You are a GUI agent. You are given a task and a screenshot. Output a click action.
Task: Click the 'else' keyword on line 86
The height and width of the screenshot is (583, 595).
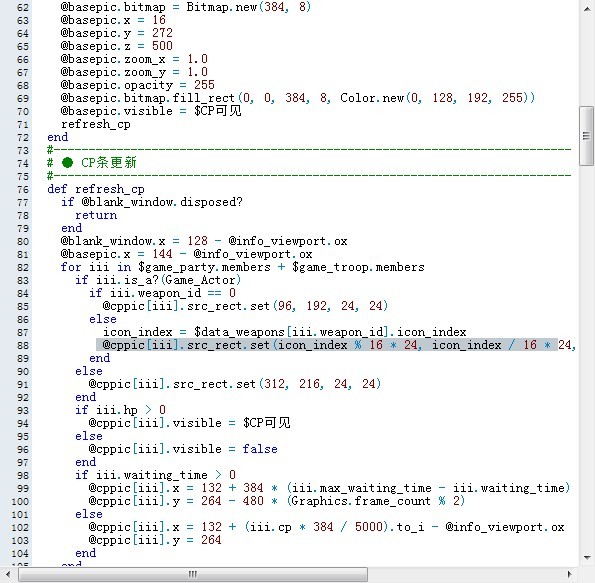point(103,319)
